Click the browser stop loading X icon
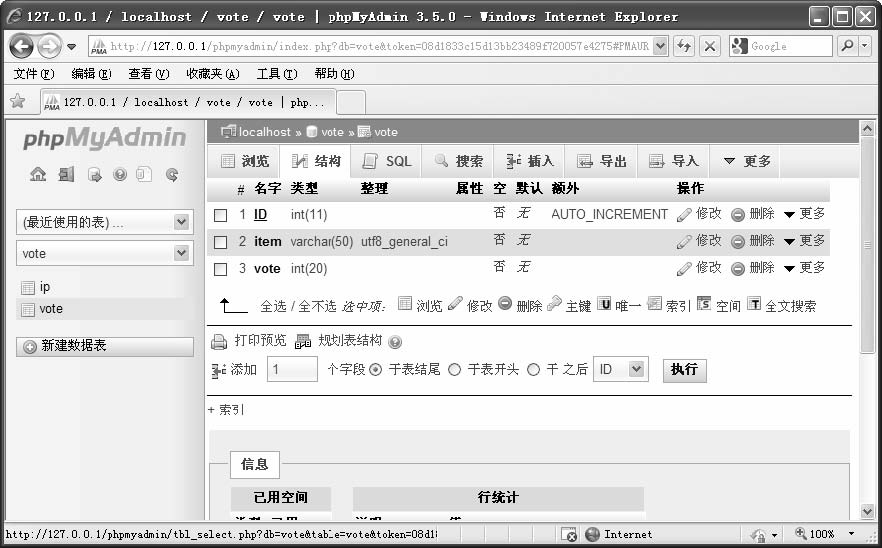882x548 pixels. [x=710, y=46]
